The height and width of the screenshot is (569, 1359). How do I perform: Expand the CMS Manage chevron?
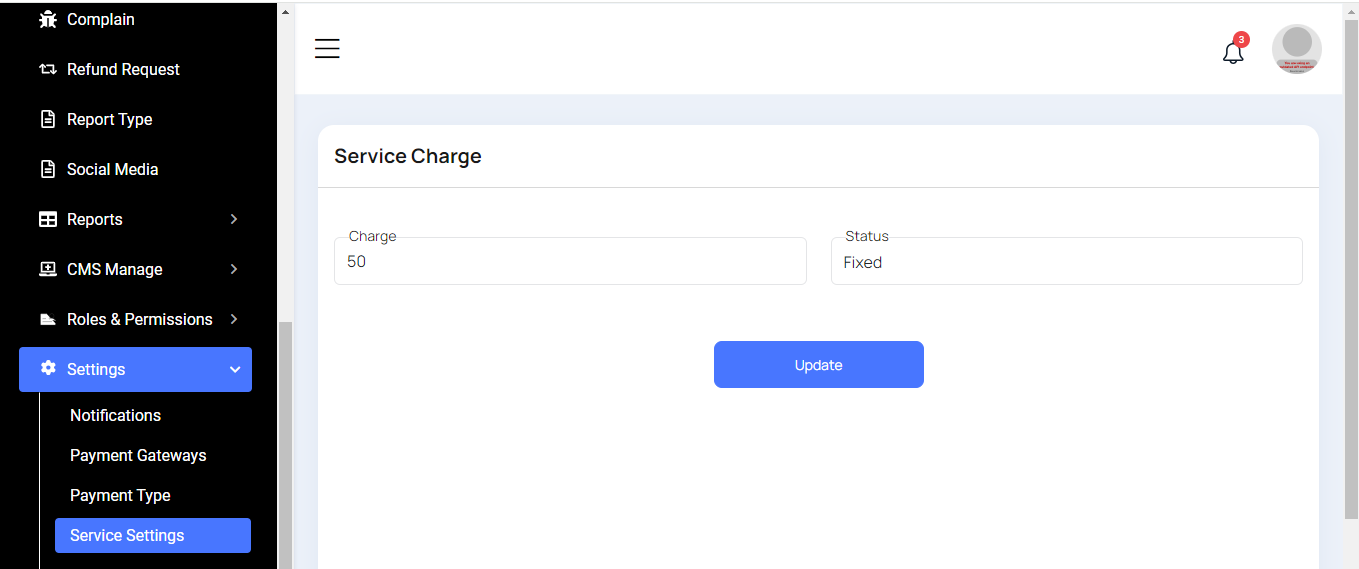pyautogui.click(x=234, y=269)
